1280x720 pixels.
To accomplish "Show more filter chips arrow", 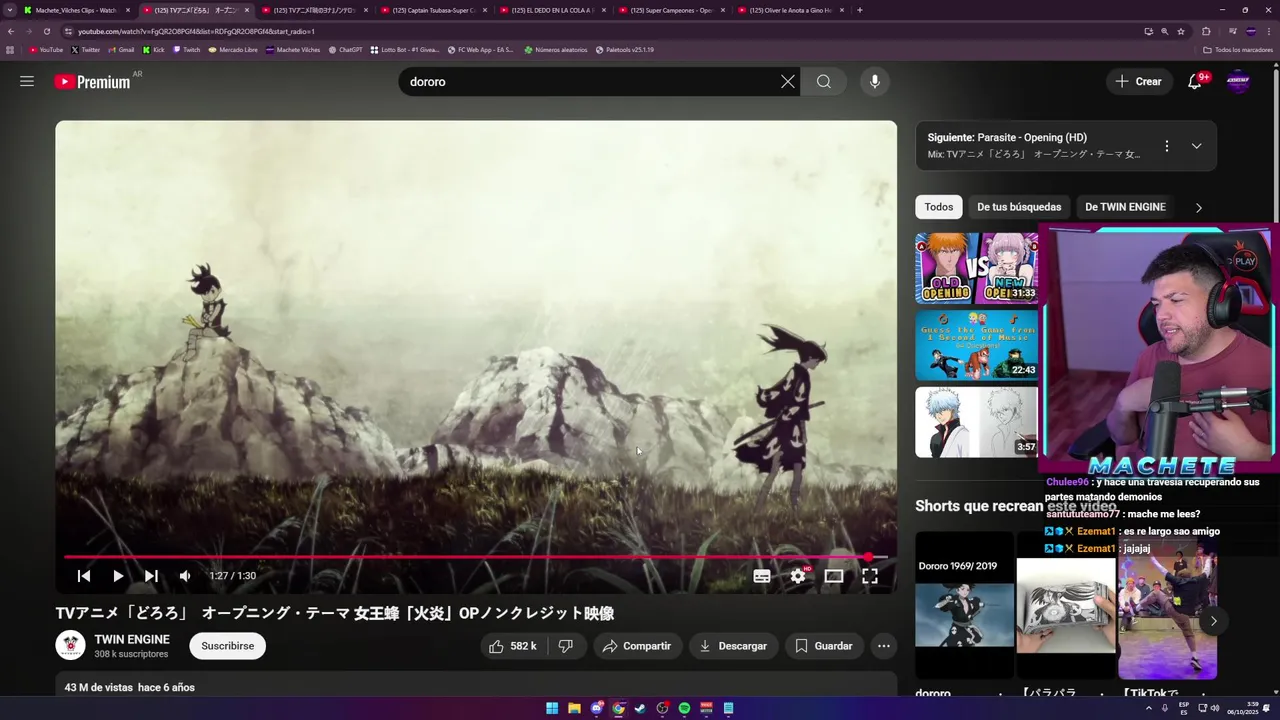I will (1198, 208).
